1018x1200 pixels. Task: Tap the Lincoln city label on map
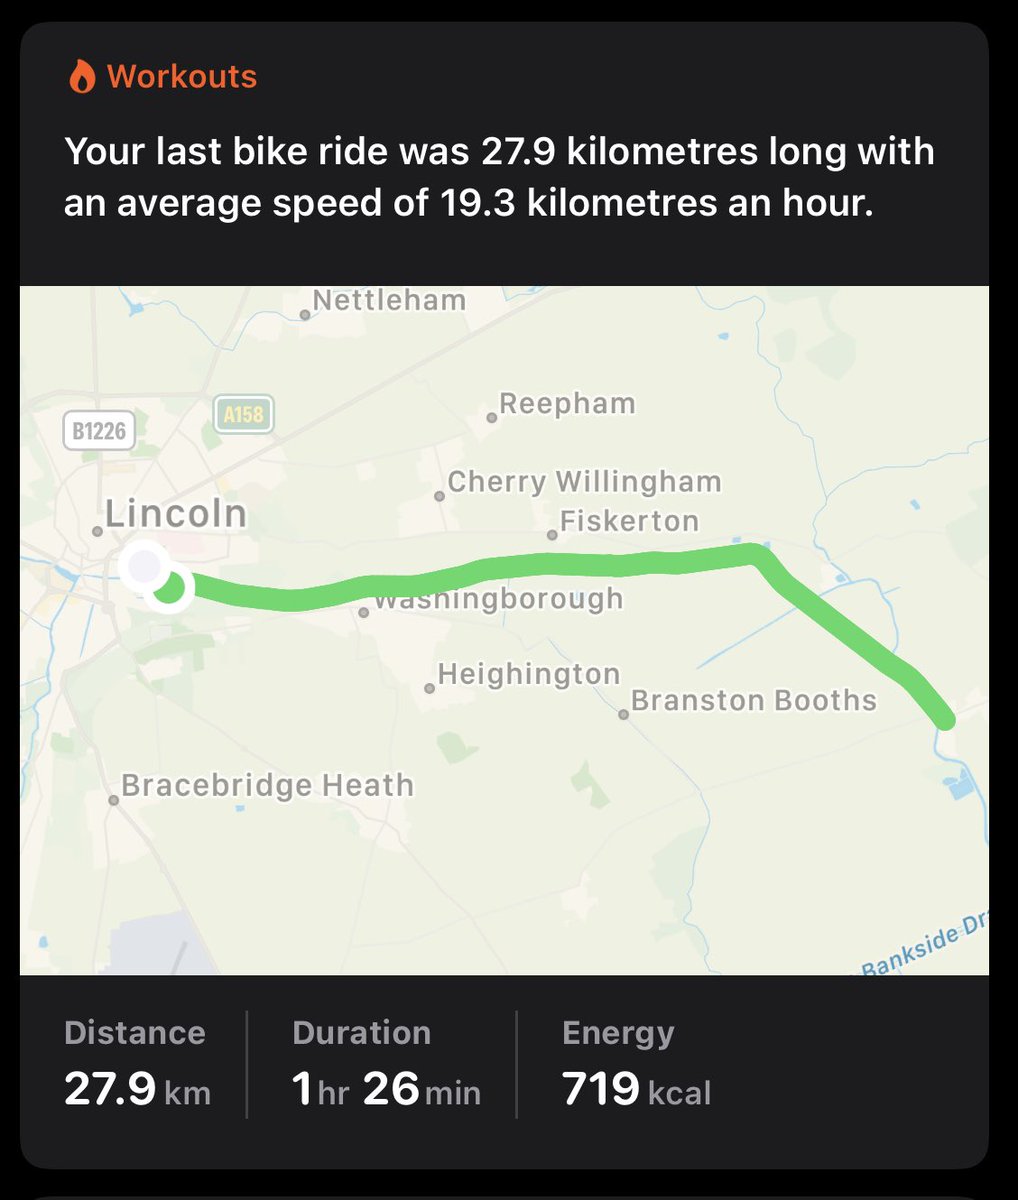(x=175, y=514)
